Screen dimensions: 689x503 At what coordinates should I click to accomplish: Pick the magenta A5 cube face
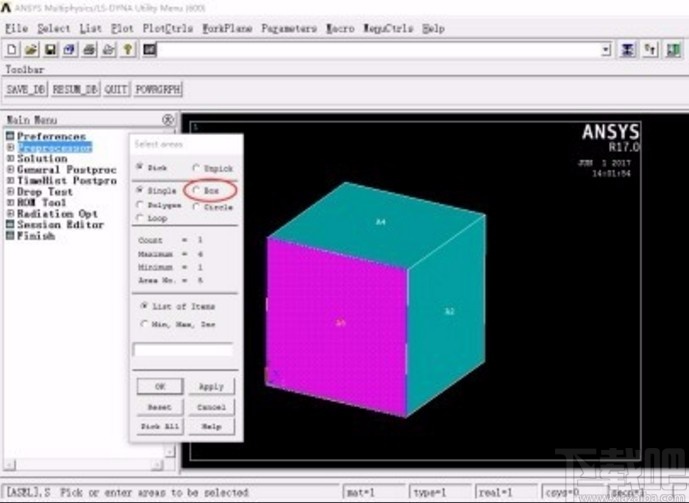click(338, 325)
